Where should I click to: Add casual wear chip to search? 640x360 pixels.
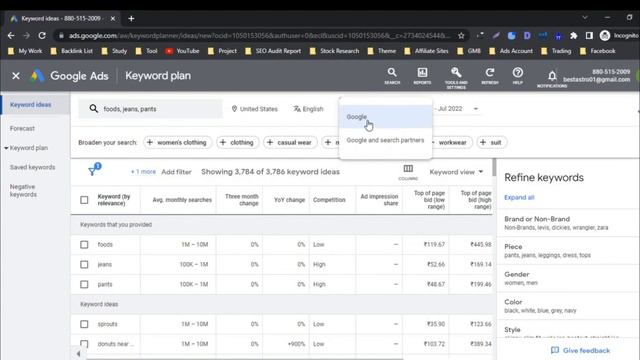[x=290, y=142]
